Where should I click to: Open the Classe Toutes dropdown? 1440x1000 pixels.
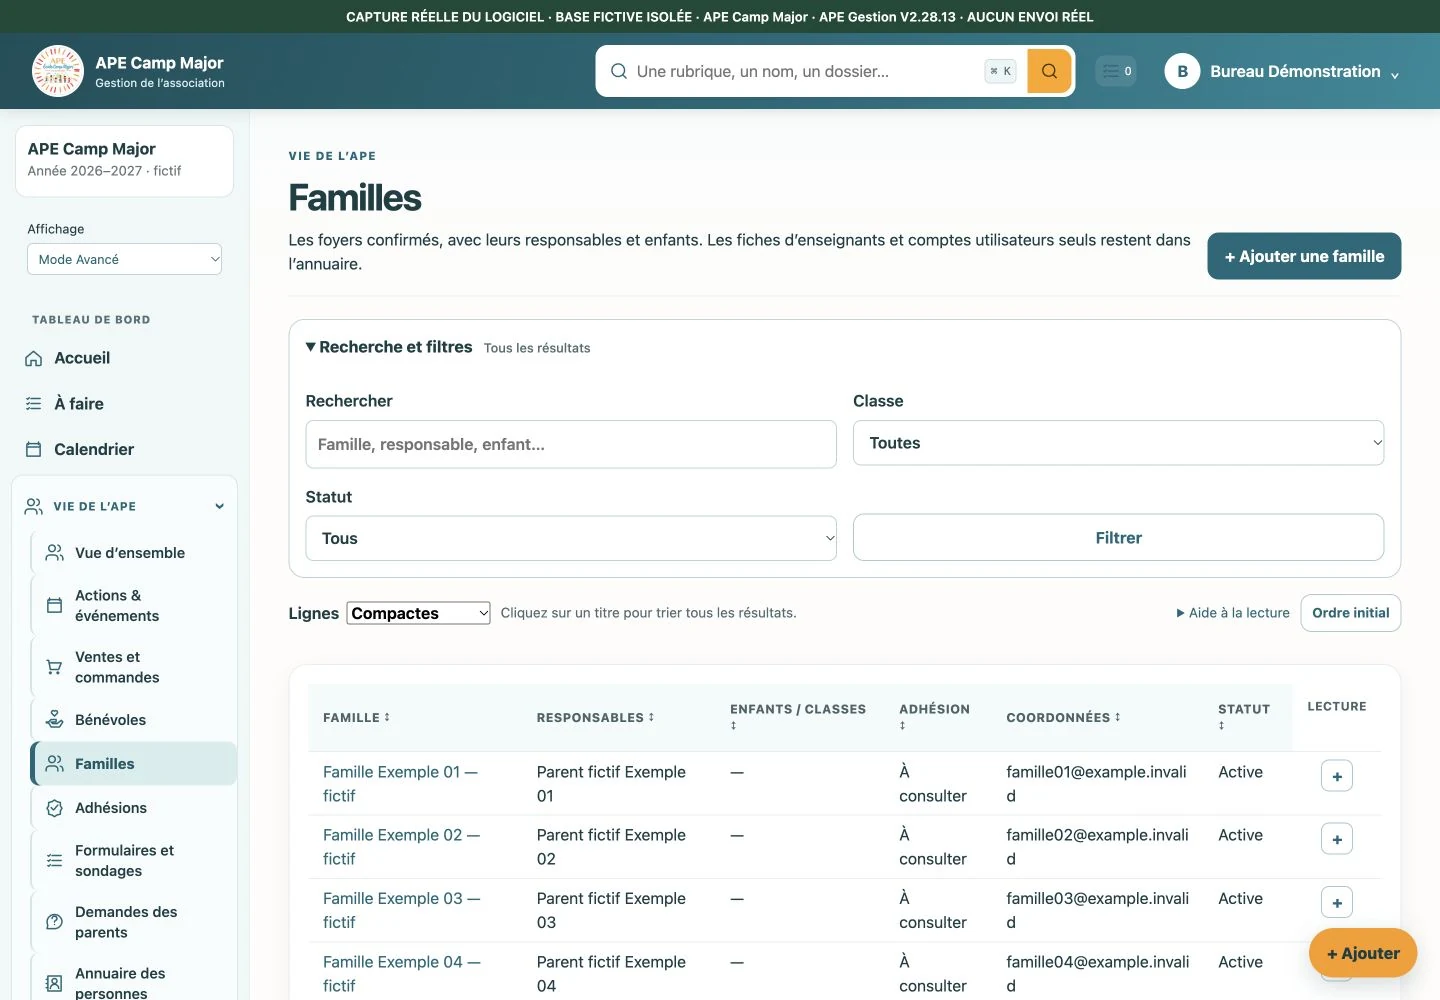pyautogui.click(x=1118, y=443)
